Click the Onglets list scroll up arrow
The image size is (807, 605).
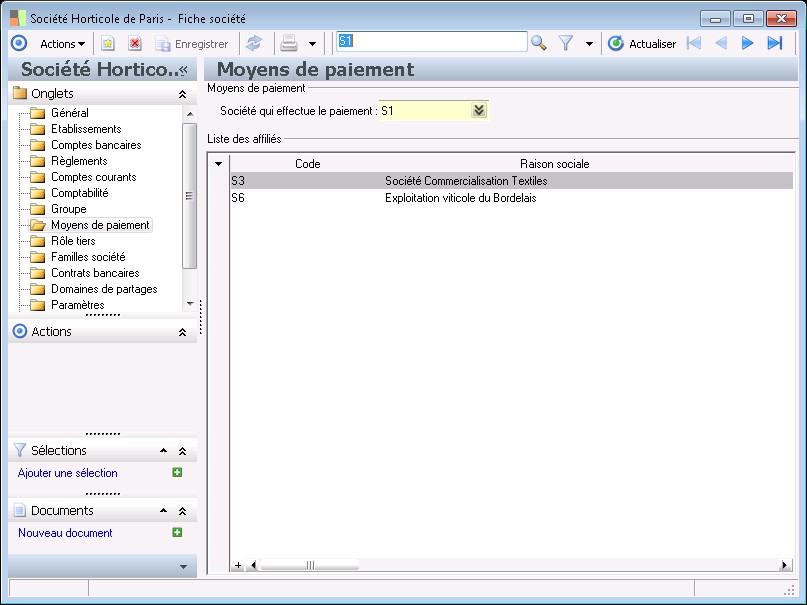click(190, 113)
